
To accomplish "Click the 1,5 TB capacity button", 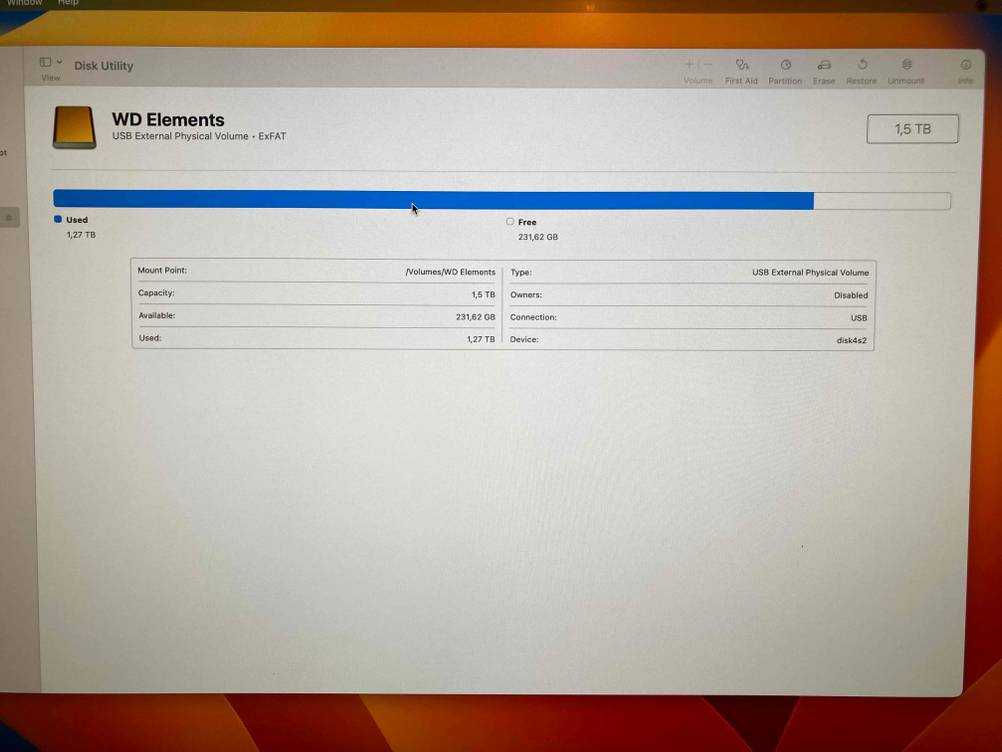I will (x=912, y=129).
